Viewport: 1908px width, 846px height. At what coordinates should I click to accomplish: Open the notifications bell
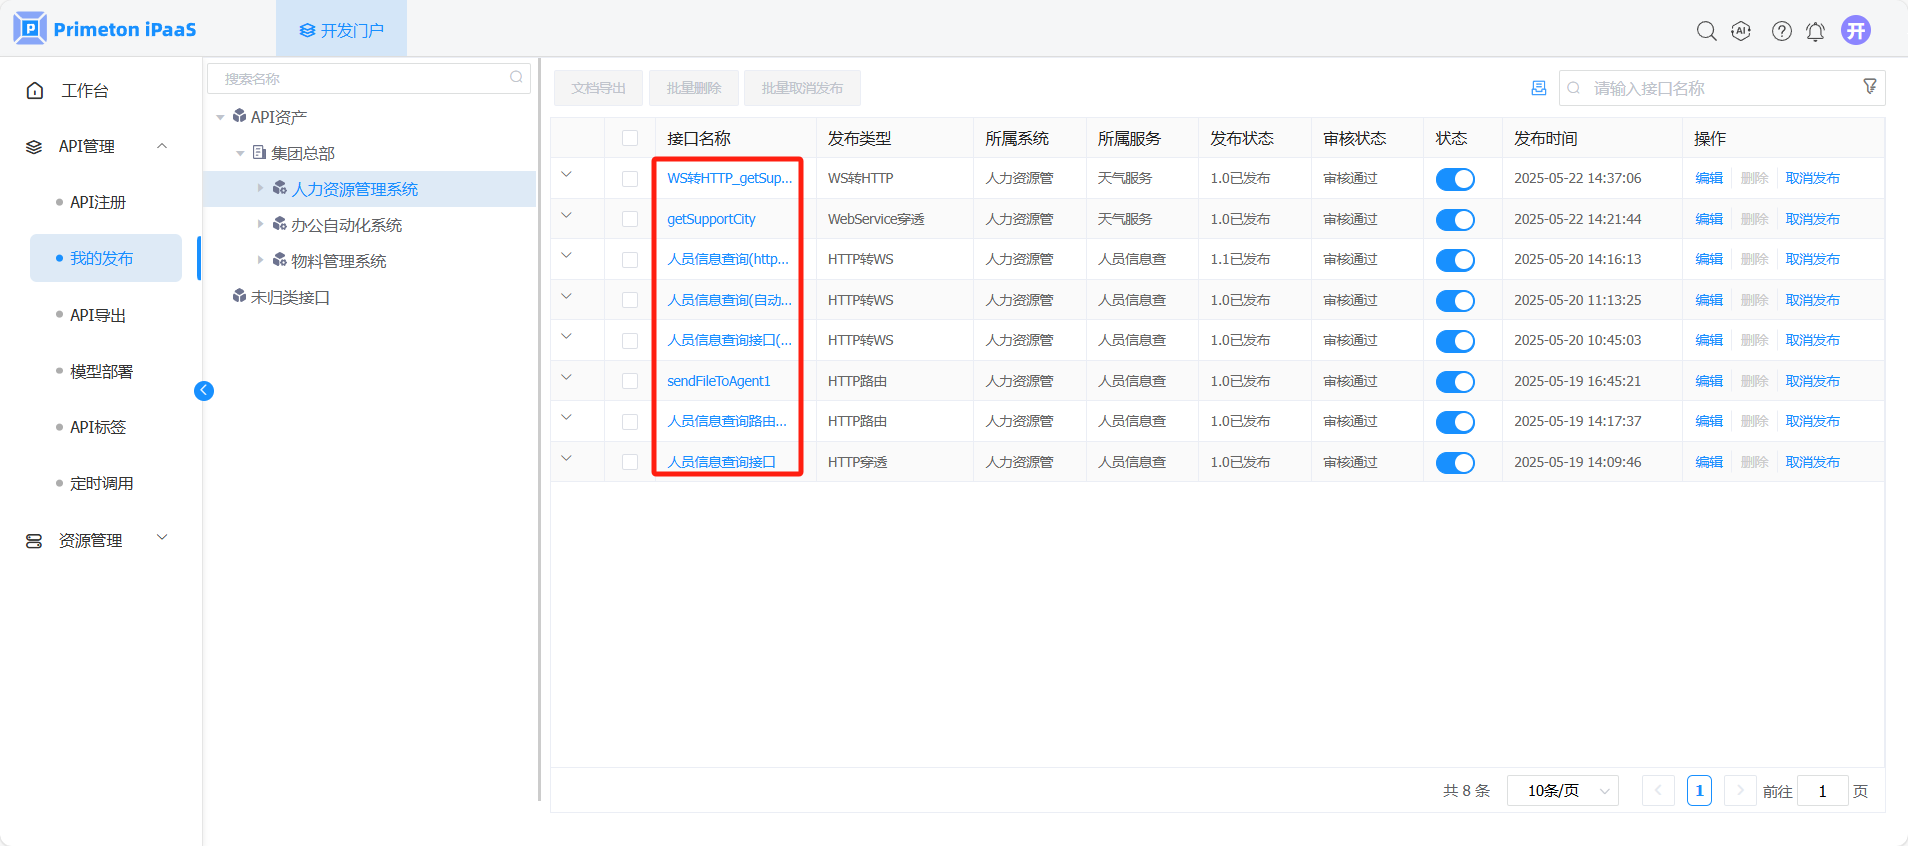click(x=1815, y=32)
